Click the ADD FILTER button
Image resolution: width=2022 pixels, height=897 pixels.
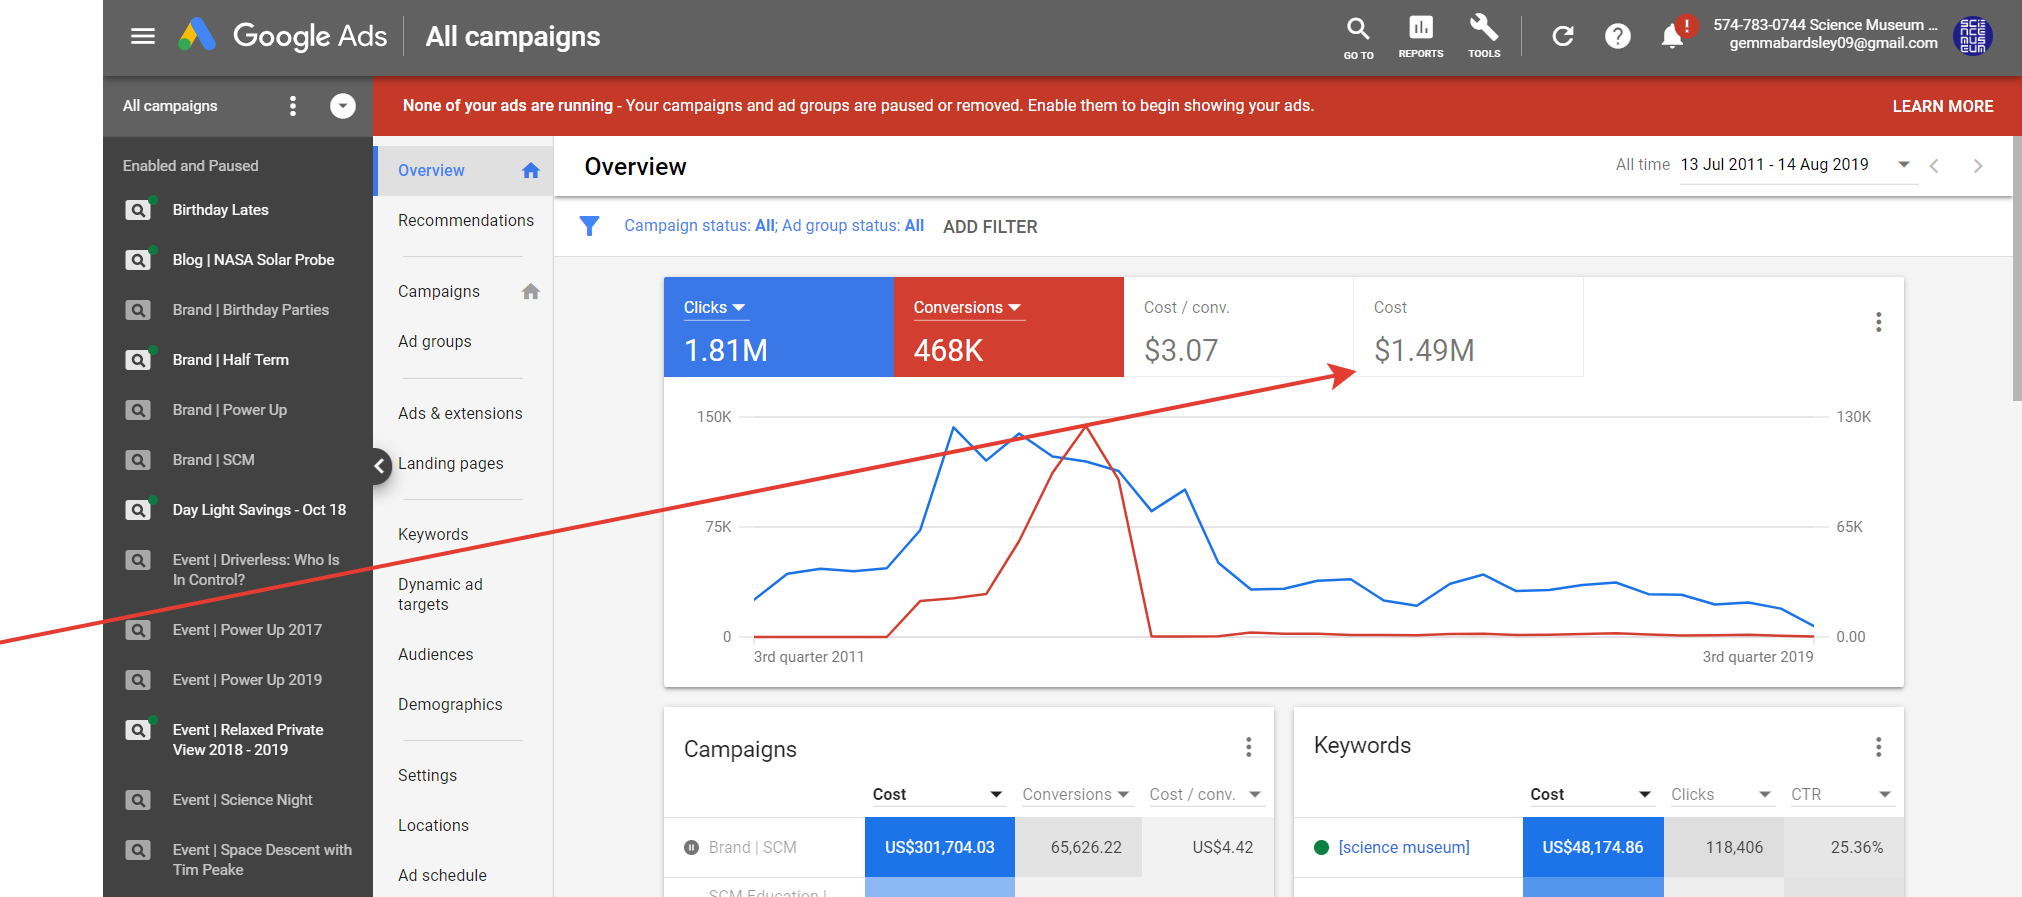990,227
